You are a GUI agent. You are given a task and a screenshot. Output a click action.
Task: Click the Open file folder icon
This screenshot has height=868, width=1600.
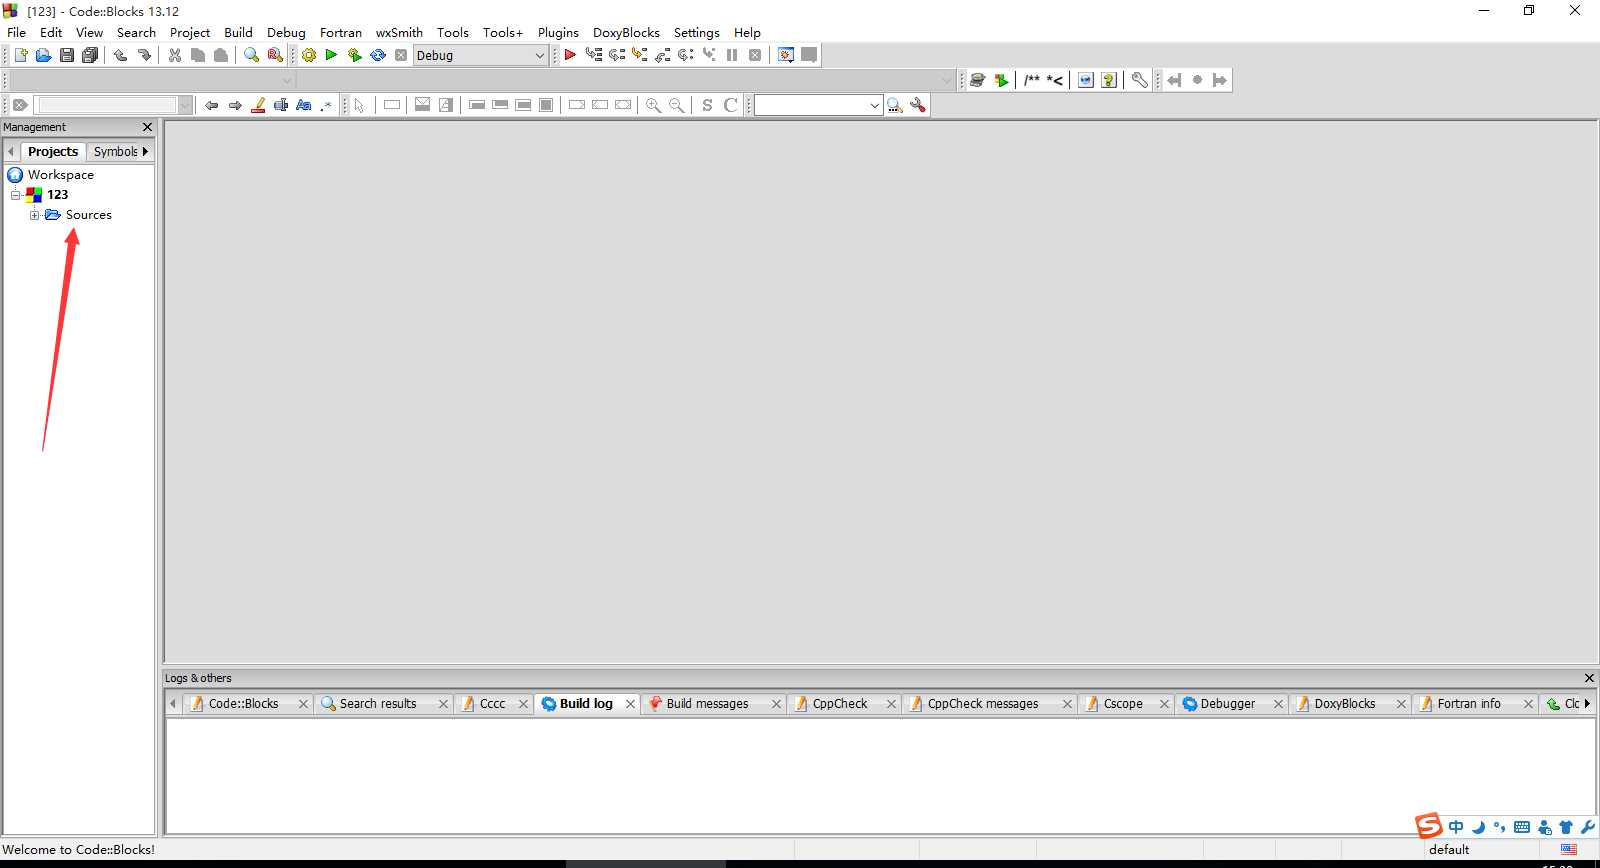(x=43, y=55)
